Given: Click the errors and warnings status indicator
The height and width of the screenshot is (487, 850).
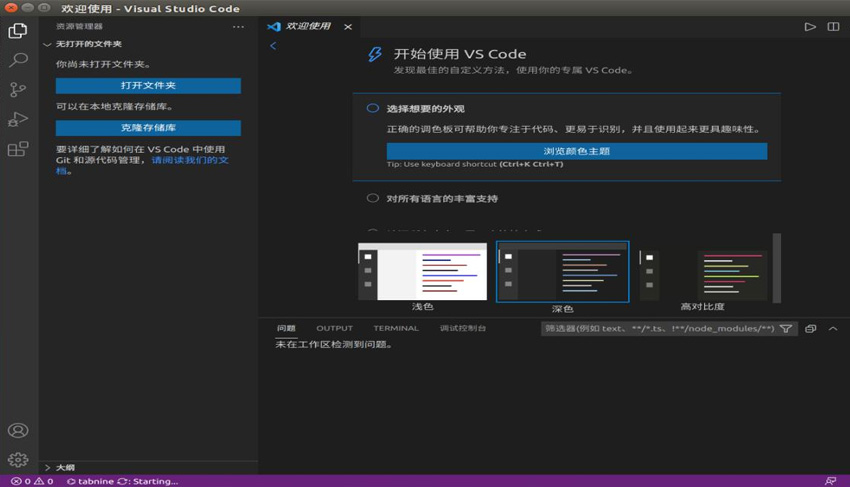Looking at the screenshot, I should click(x=33, y=481).
